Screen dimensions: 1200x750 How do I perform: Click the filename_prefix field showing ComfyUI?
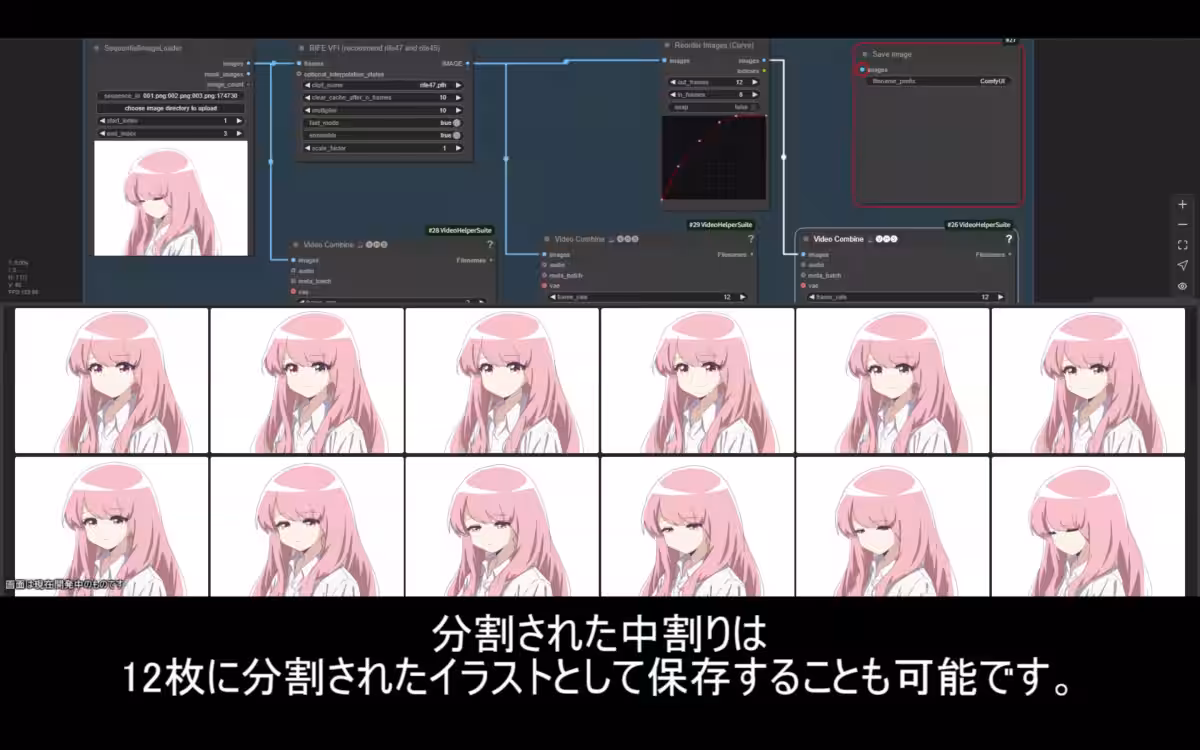pos(940,81)
